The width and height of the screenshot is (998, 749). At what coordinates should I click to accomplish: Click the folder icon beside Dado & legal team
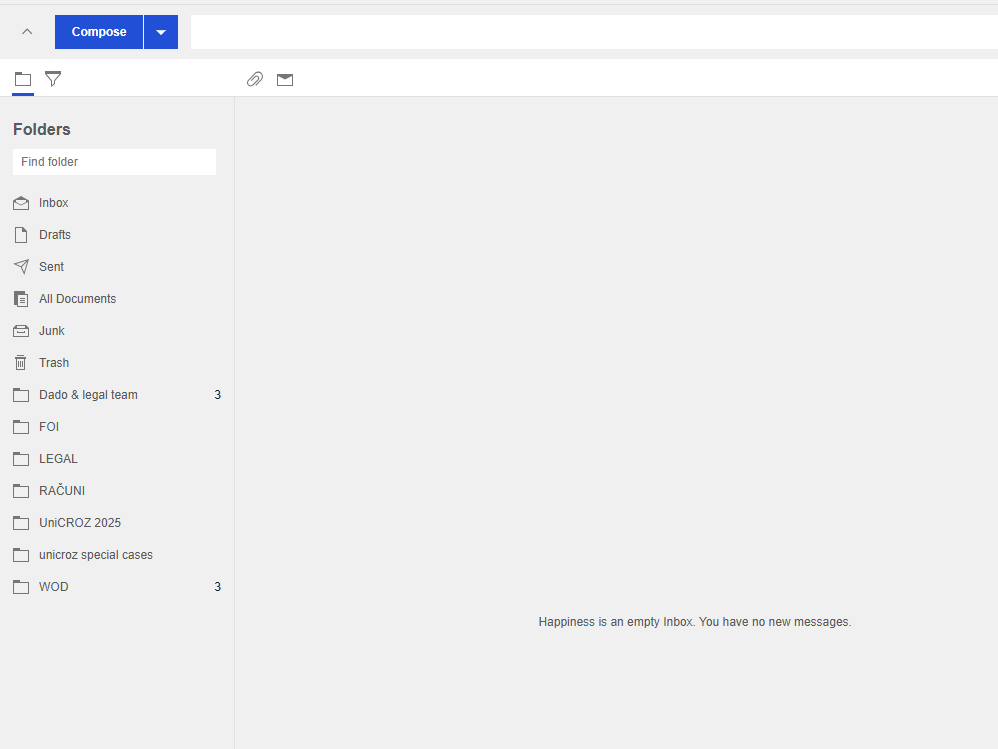coord(21,395)
